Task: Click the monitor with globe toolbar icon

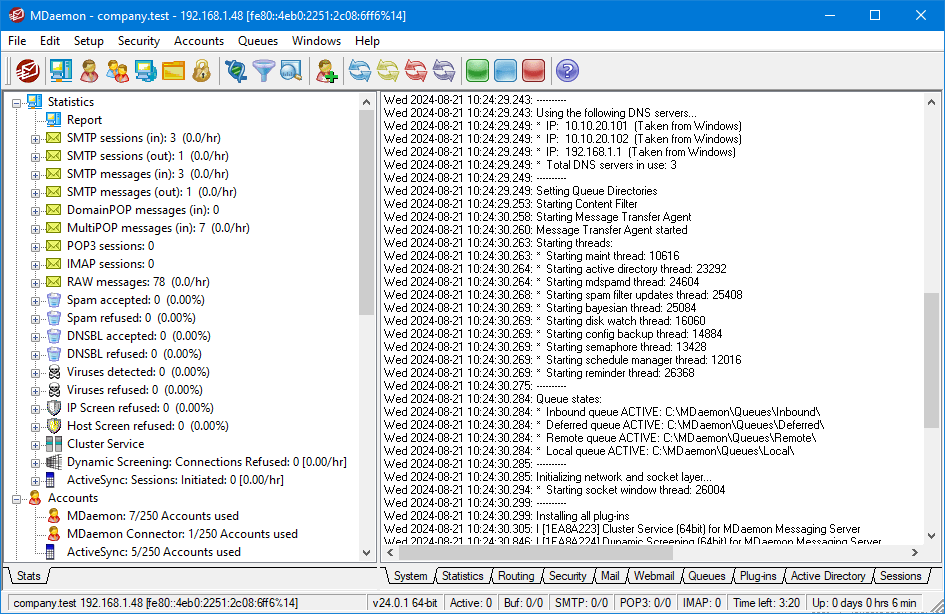Action: point(145,70)
